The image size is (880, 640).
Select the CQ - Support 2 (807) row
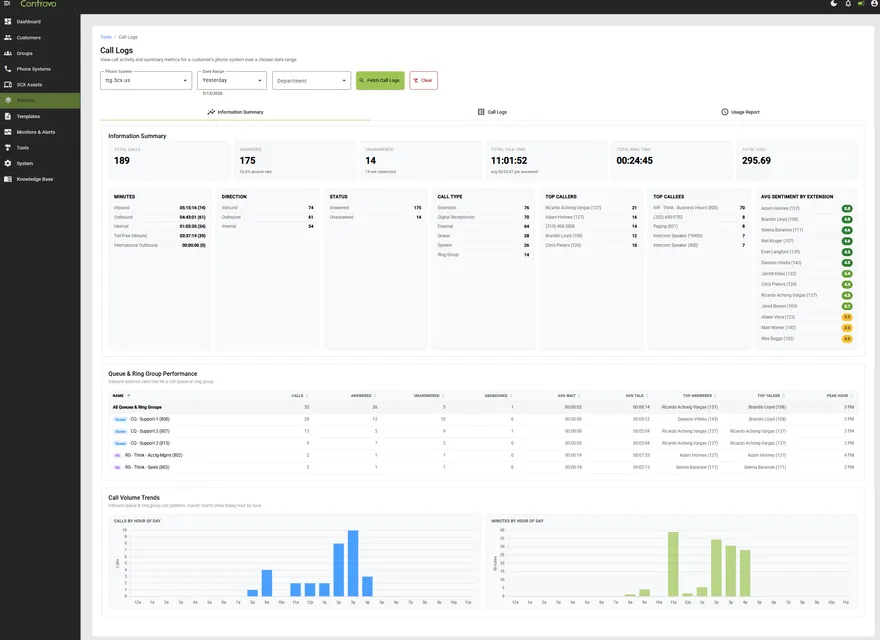pyautogui.click(x=483, y=431)
